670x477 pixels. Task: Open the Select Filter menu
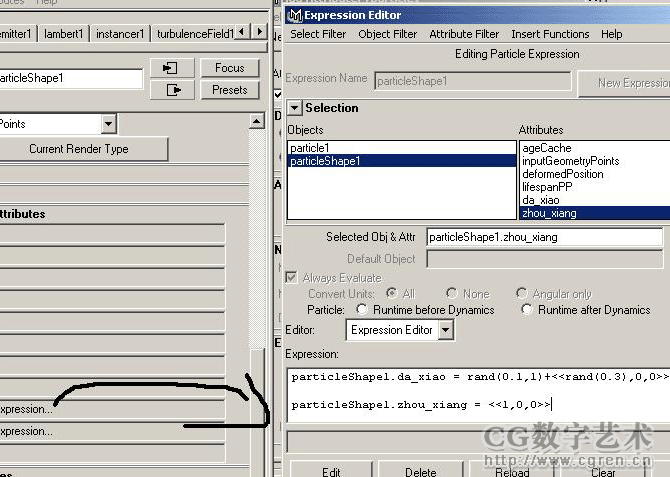click(x=318, y=34)
